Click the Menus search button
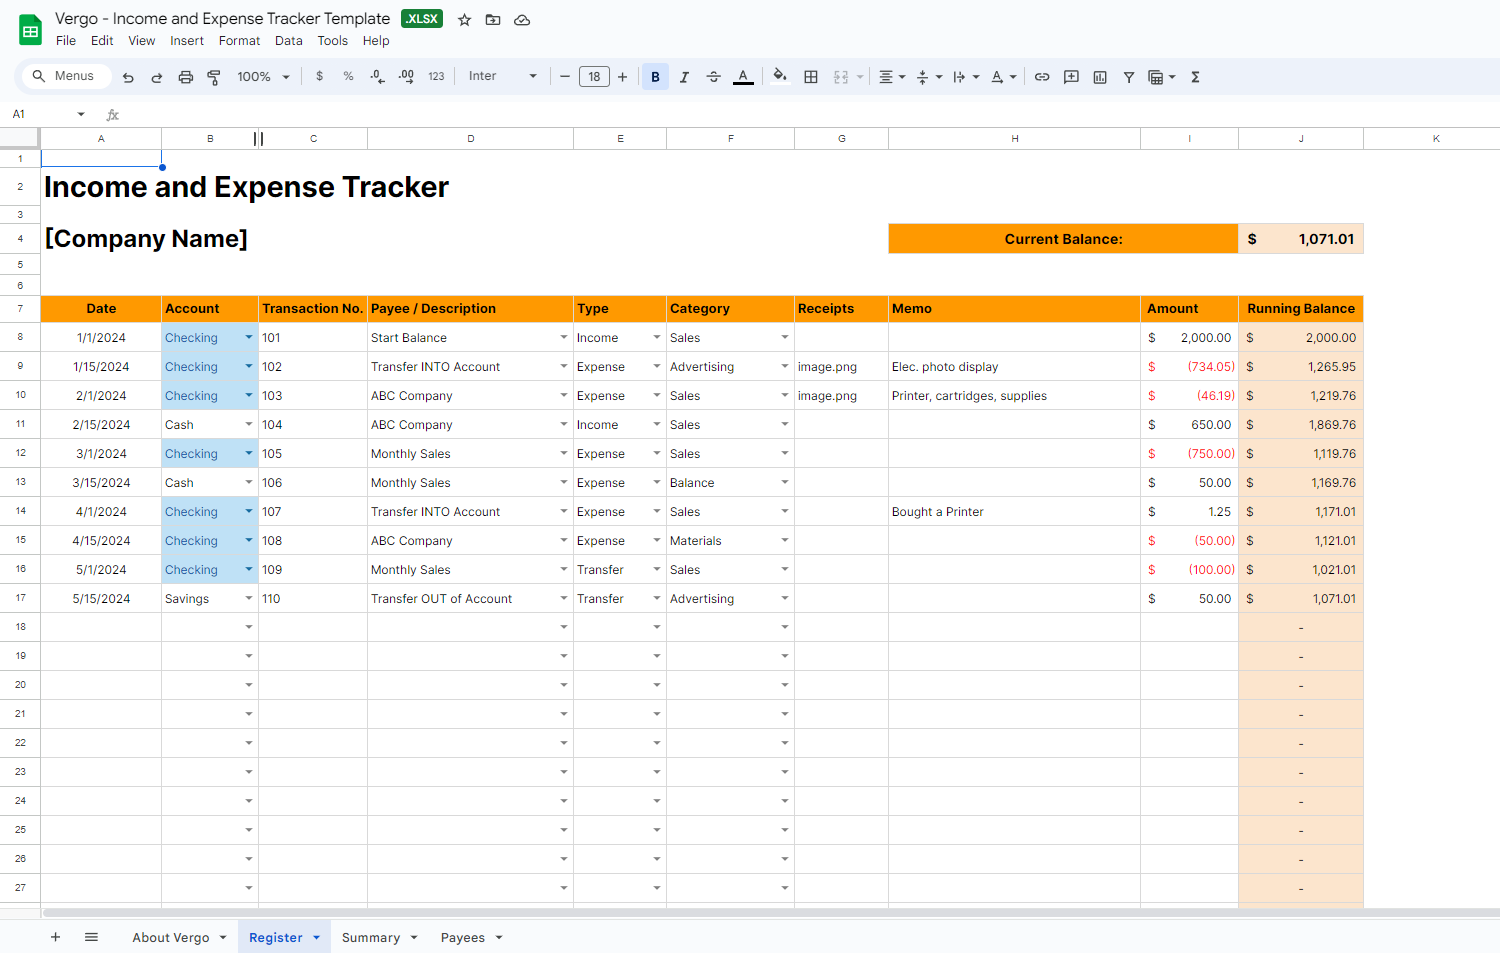This screenshot has width=1500, height=953. click(66, 76)
